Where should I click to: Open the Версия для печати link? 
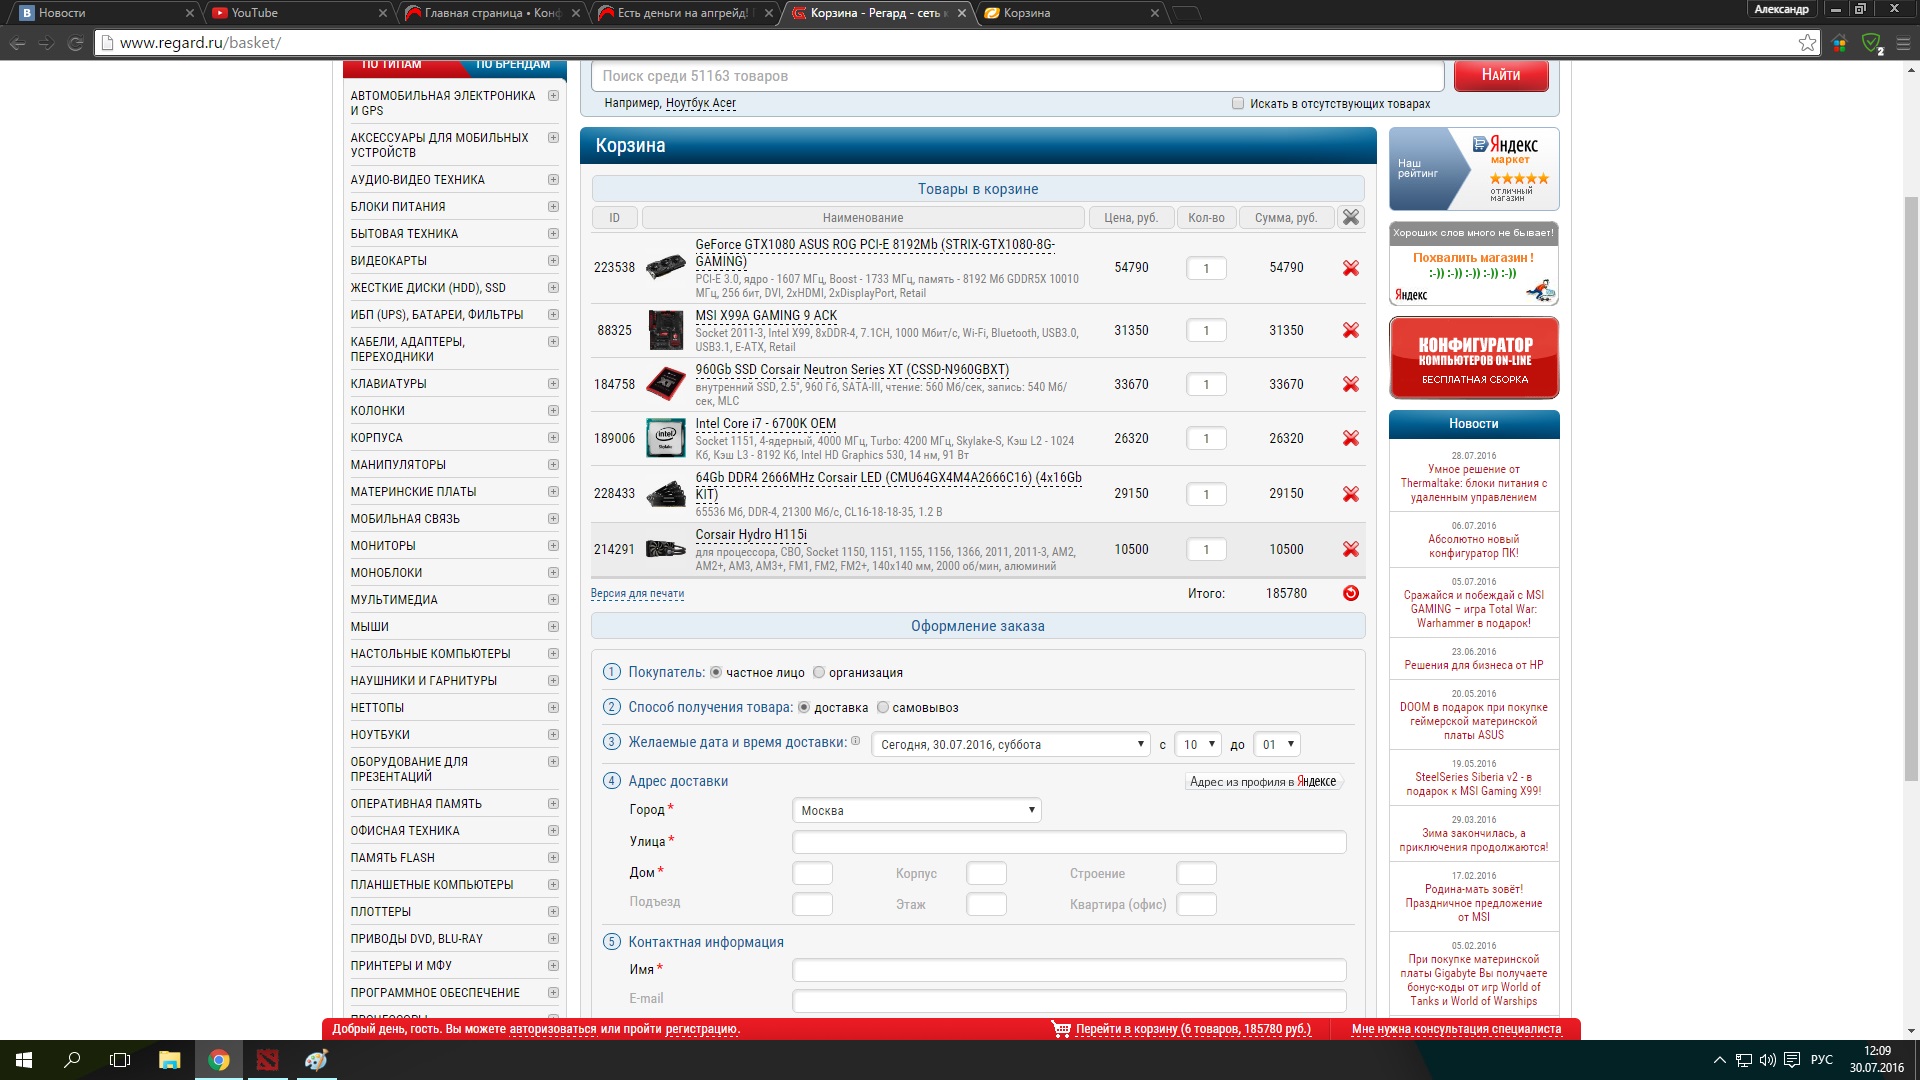pos(637,593)
